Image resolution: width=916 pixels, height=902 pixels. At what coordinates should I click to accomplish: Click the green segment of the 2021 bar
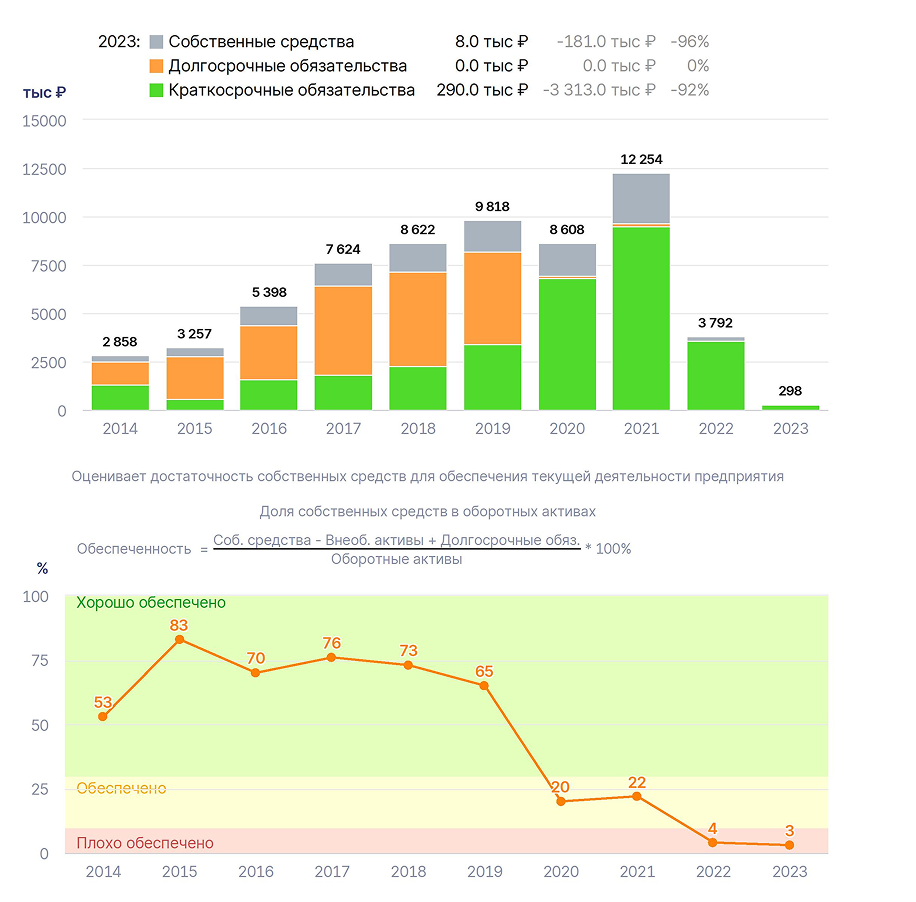coord(641,318)
